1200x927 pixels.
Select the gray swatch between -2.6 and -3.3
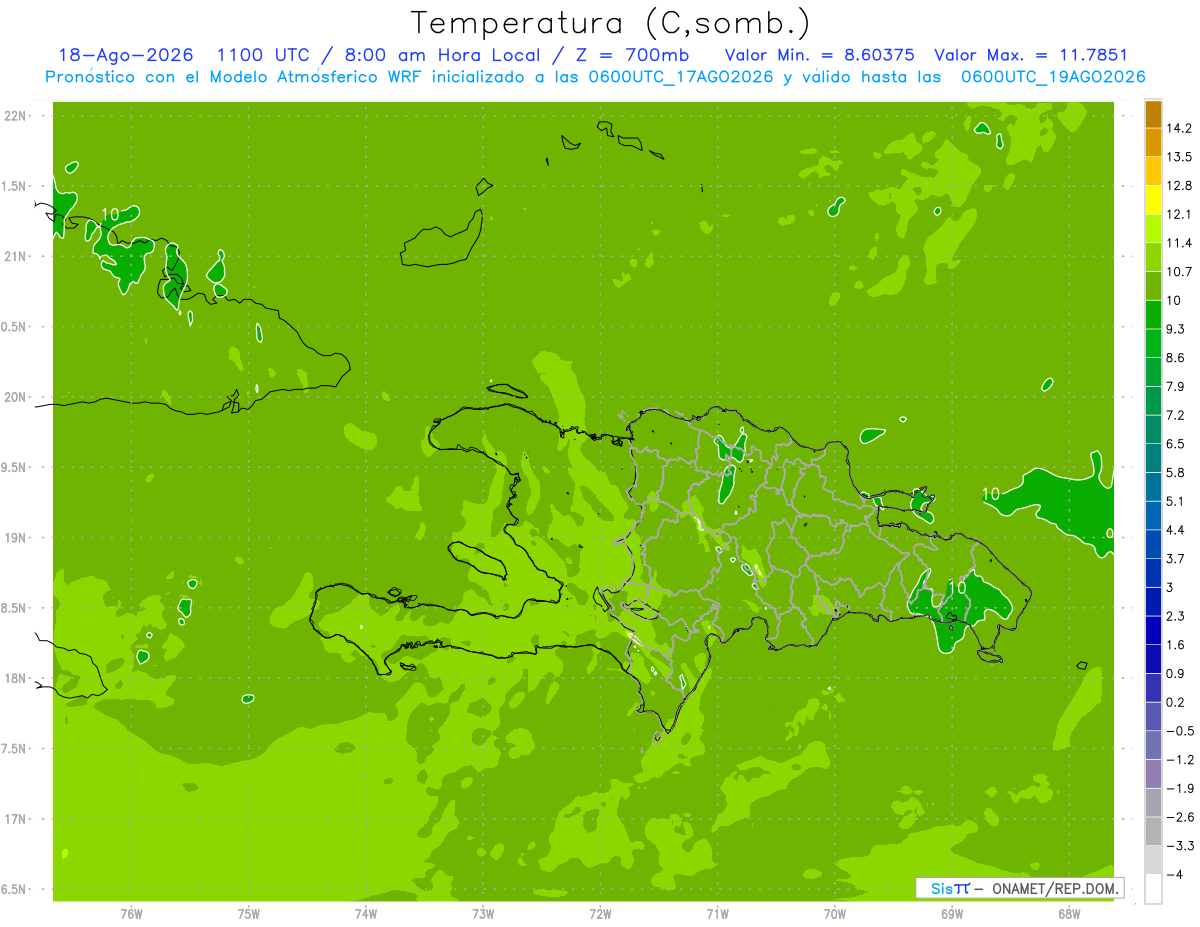1153,832
